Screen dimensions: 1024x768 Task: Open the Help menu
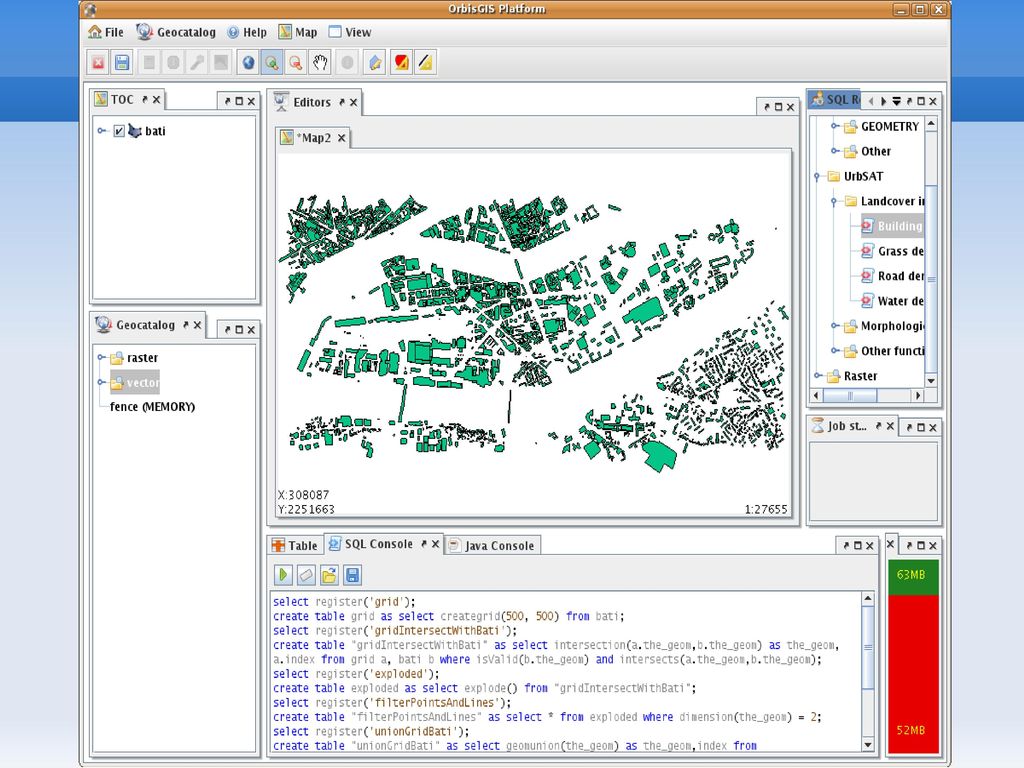click(247, 32)
